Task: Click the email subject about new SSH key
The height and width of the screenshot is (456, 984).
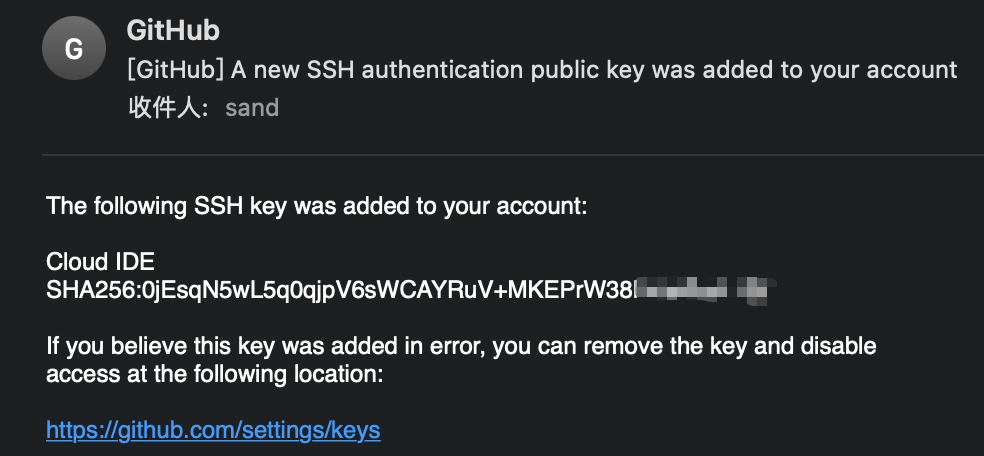Action: [542, 70]
